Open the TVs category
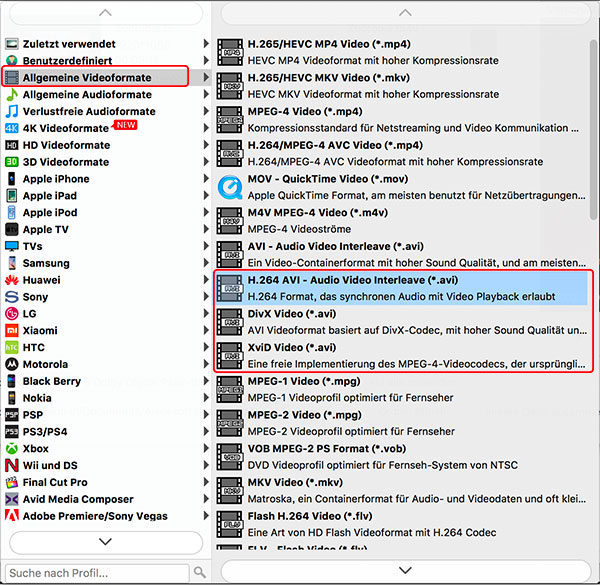Viewport: 600px width, 585px height. [x=105, y=246]
